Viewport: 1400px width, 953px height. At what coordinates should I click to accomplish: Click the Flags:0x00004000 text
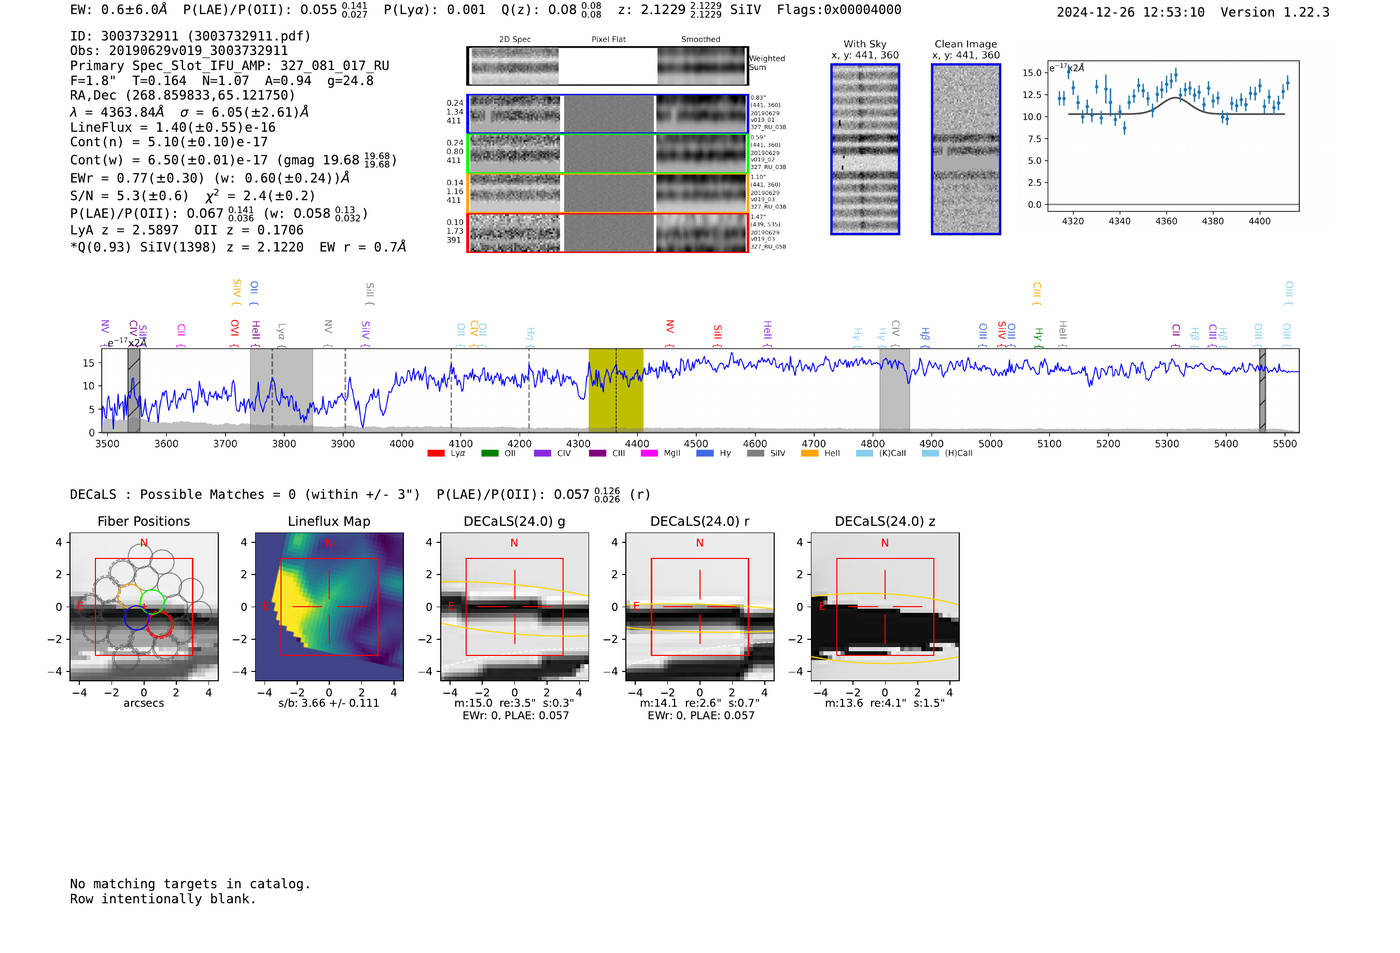tap(839, 10)
